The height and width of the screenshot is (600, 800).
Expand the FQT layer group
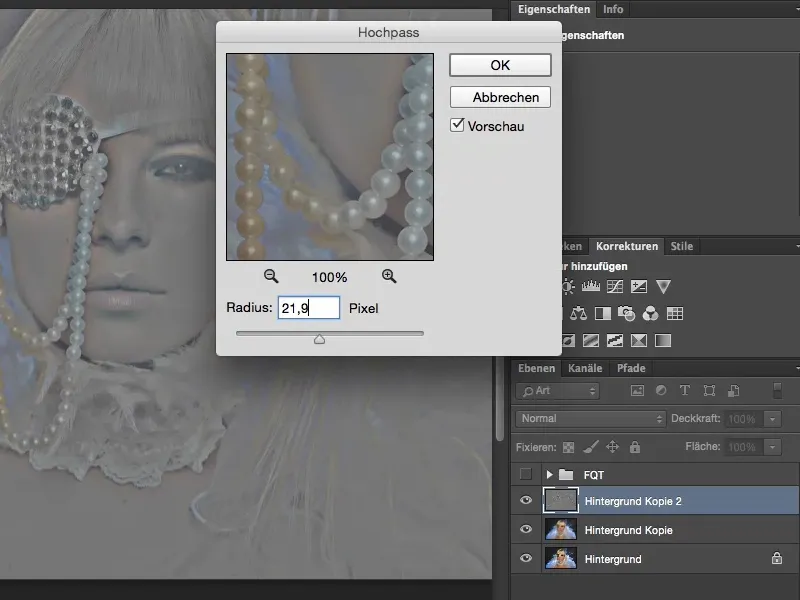click(x=549, y=474)
